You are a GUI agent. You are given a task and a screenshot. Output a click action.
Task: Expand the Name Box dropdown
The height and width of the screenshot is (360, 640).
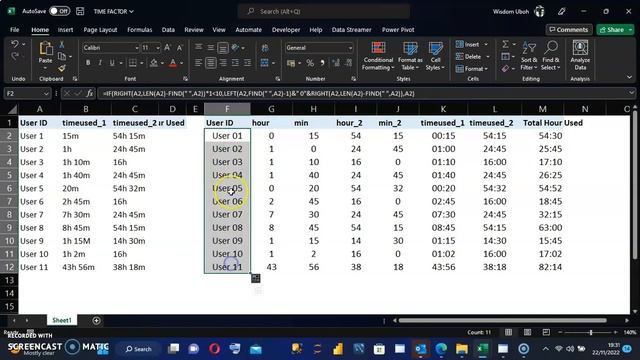pos(46,93)
